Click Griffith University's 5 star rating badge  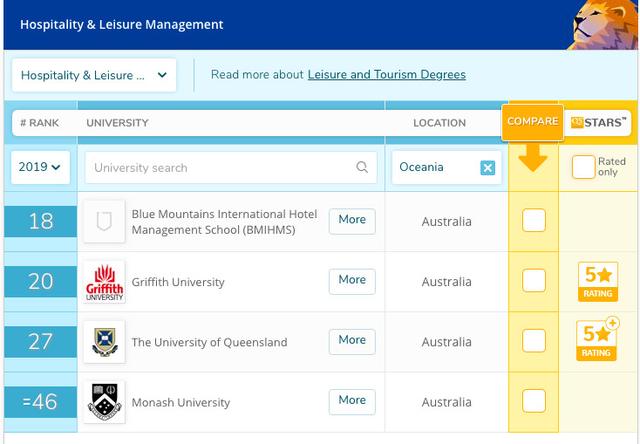pos(598,282)
